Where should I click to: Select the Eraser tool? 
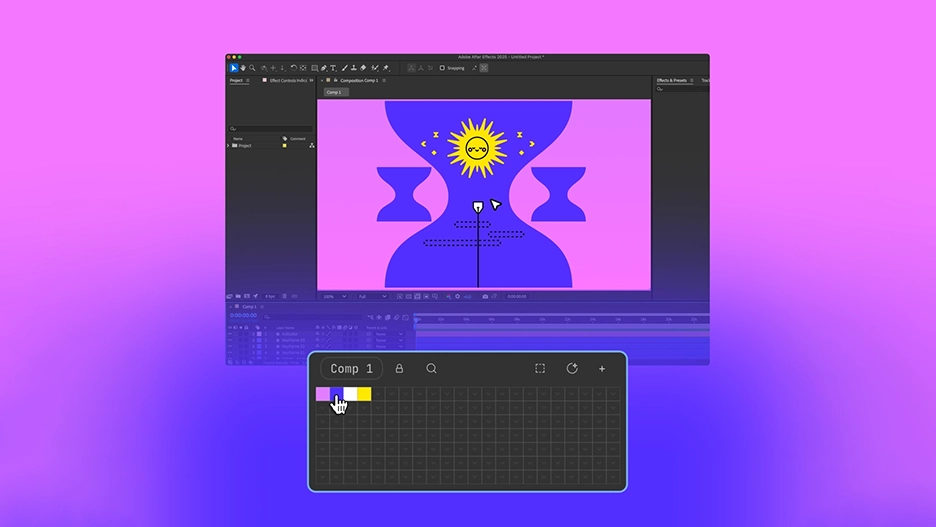tap(363, 68)
